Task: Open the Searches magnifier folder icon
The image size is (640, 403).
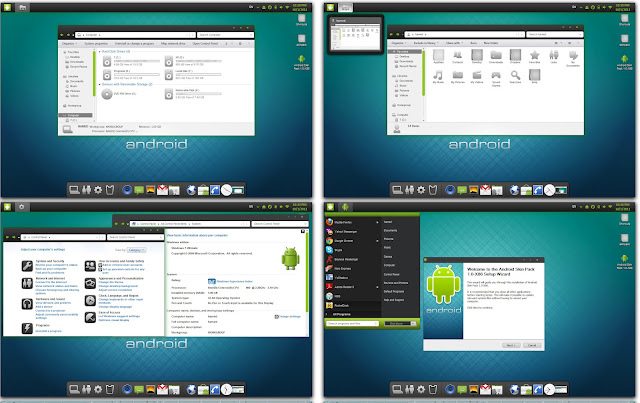Action: click(515, 77)
